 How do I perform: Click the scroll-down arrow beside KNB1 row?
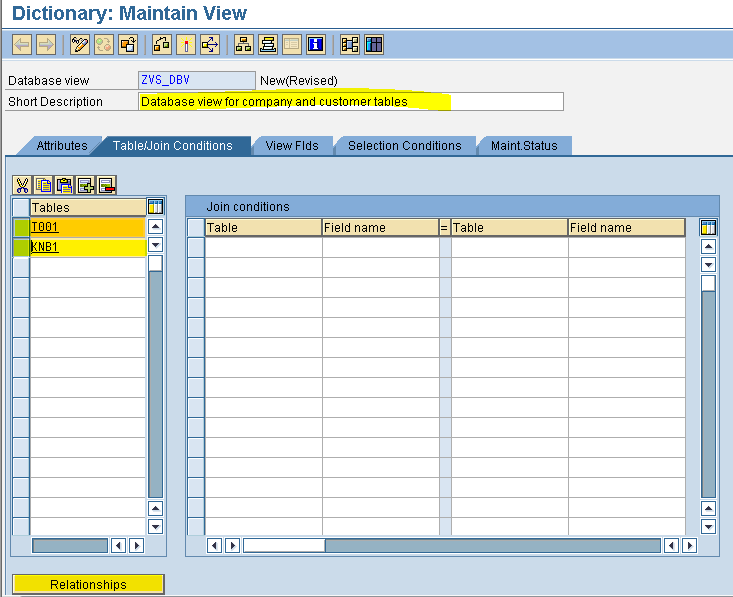click(x=155, y=245)
